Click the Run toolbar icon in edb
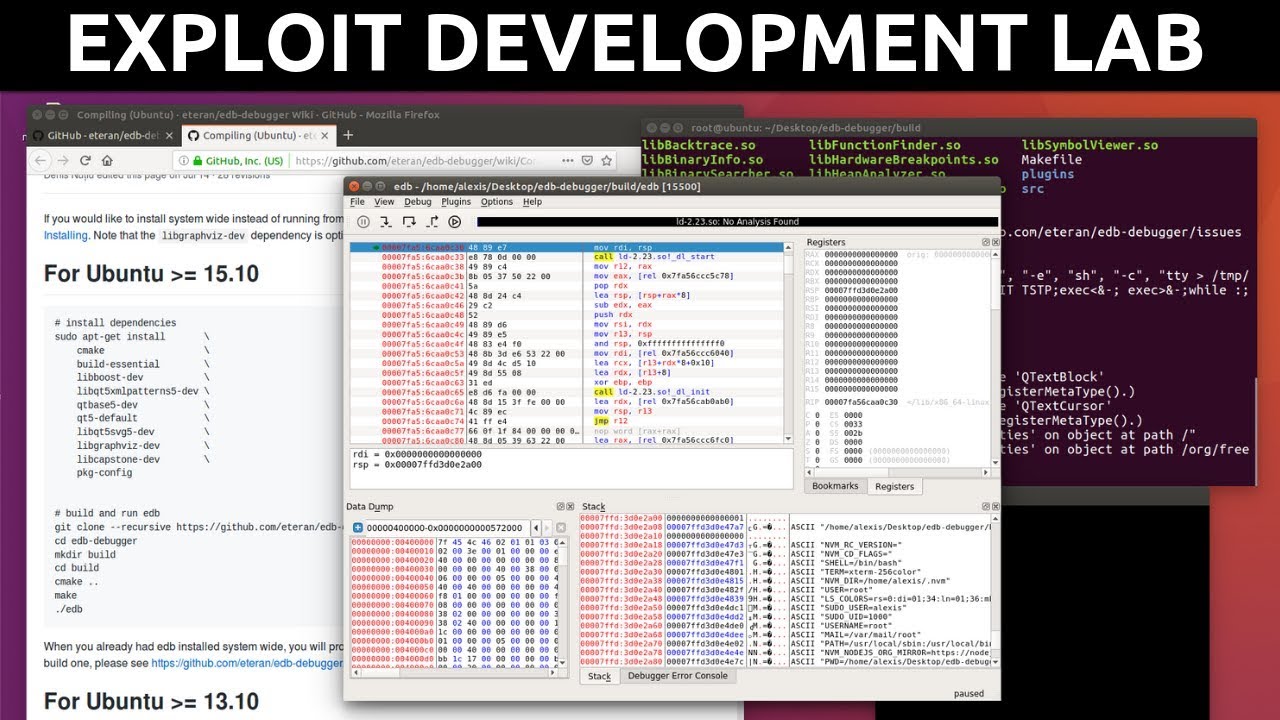This screenshot has height=720, width=1280. pyautogui.click(x=454, y=222)
